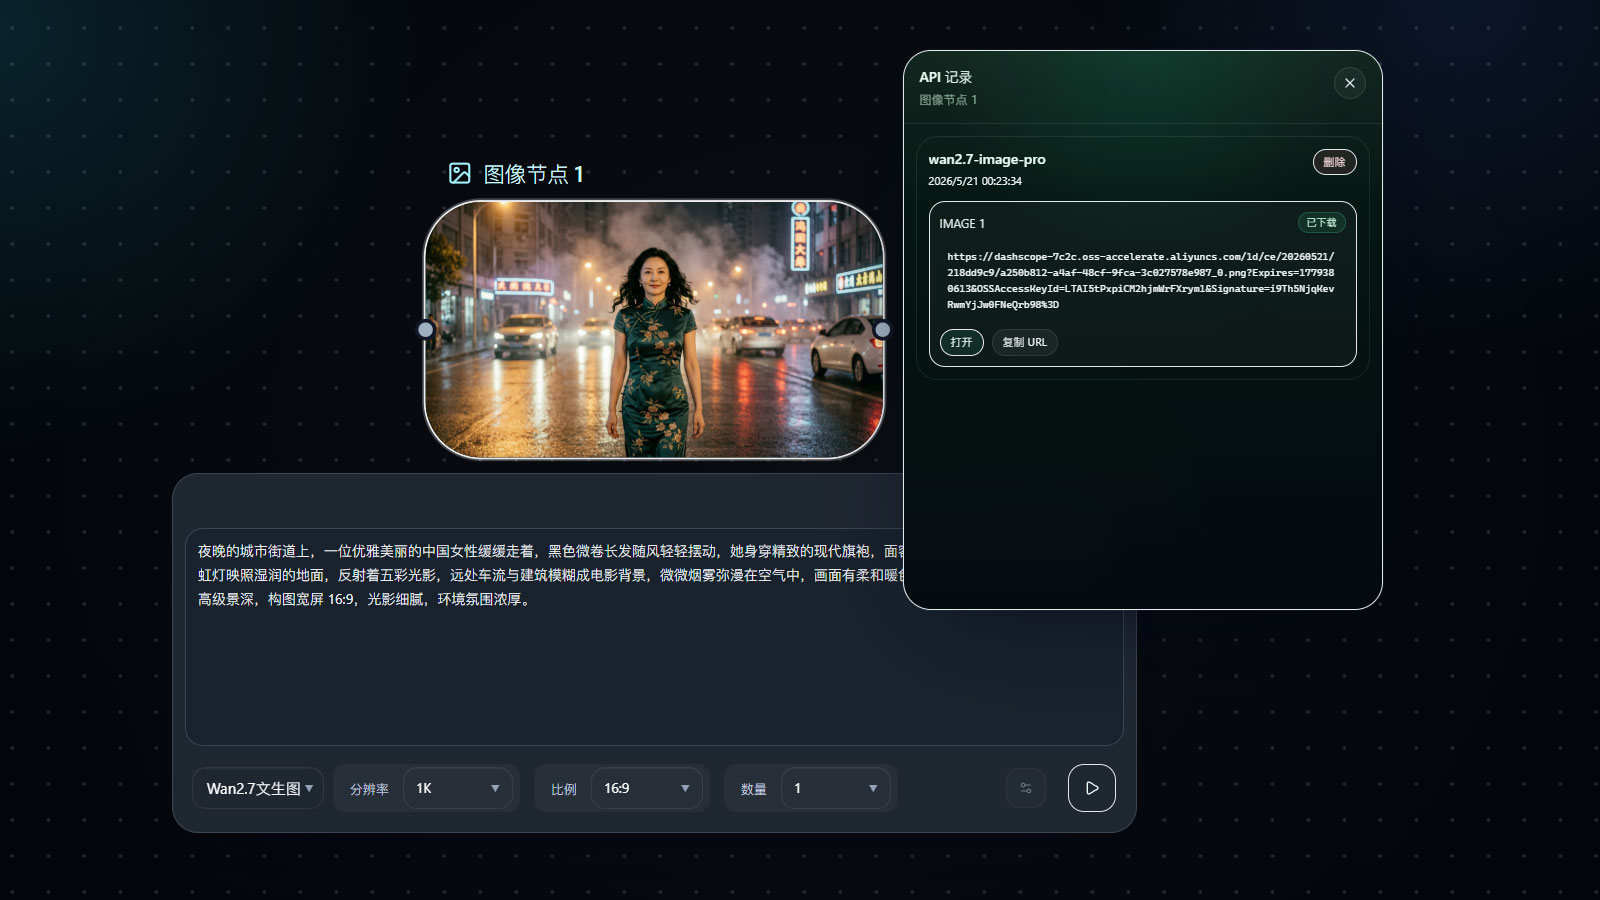
Task: Click the prompt text input area
Action: point(654,637)
